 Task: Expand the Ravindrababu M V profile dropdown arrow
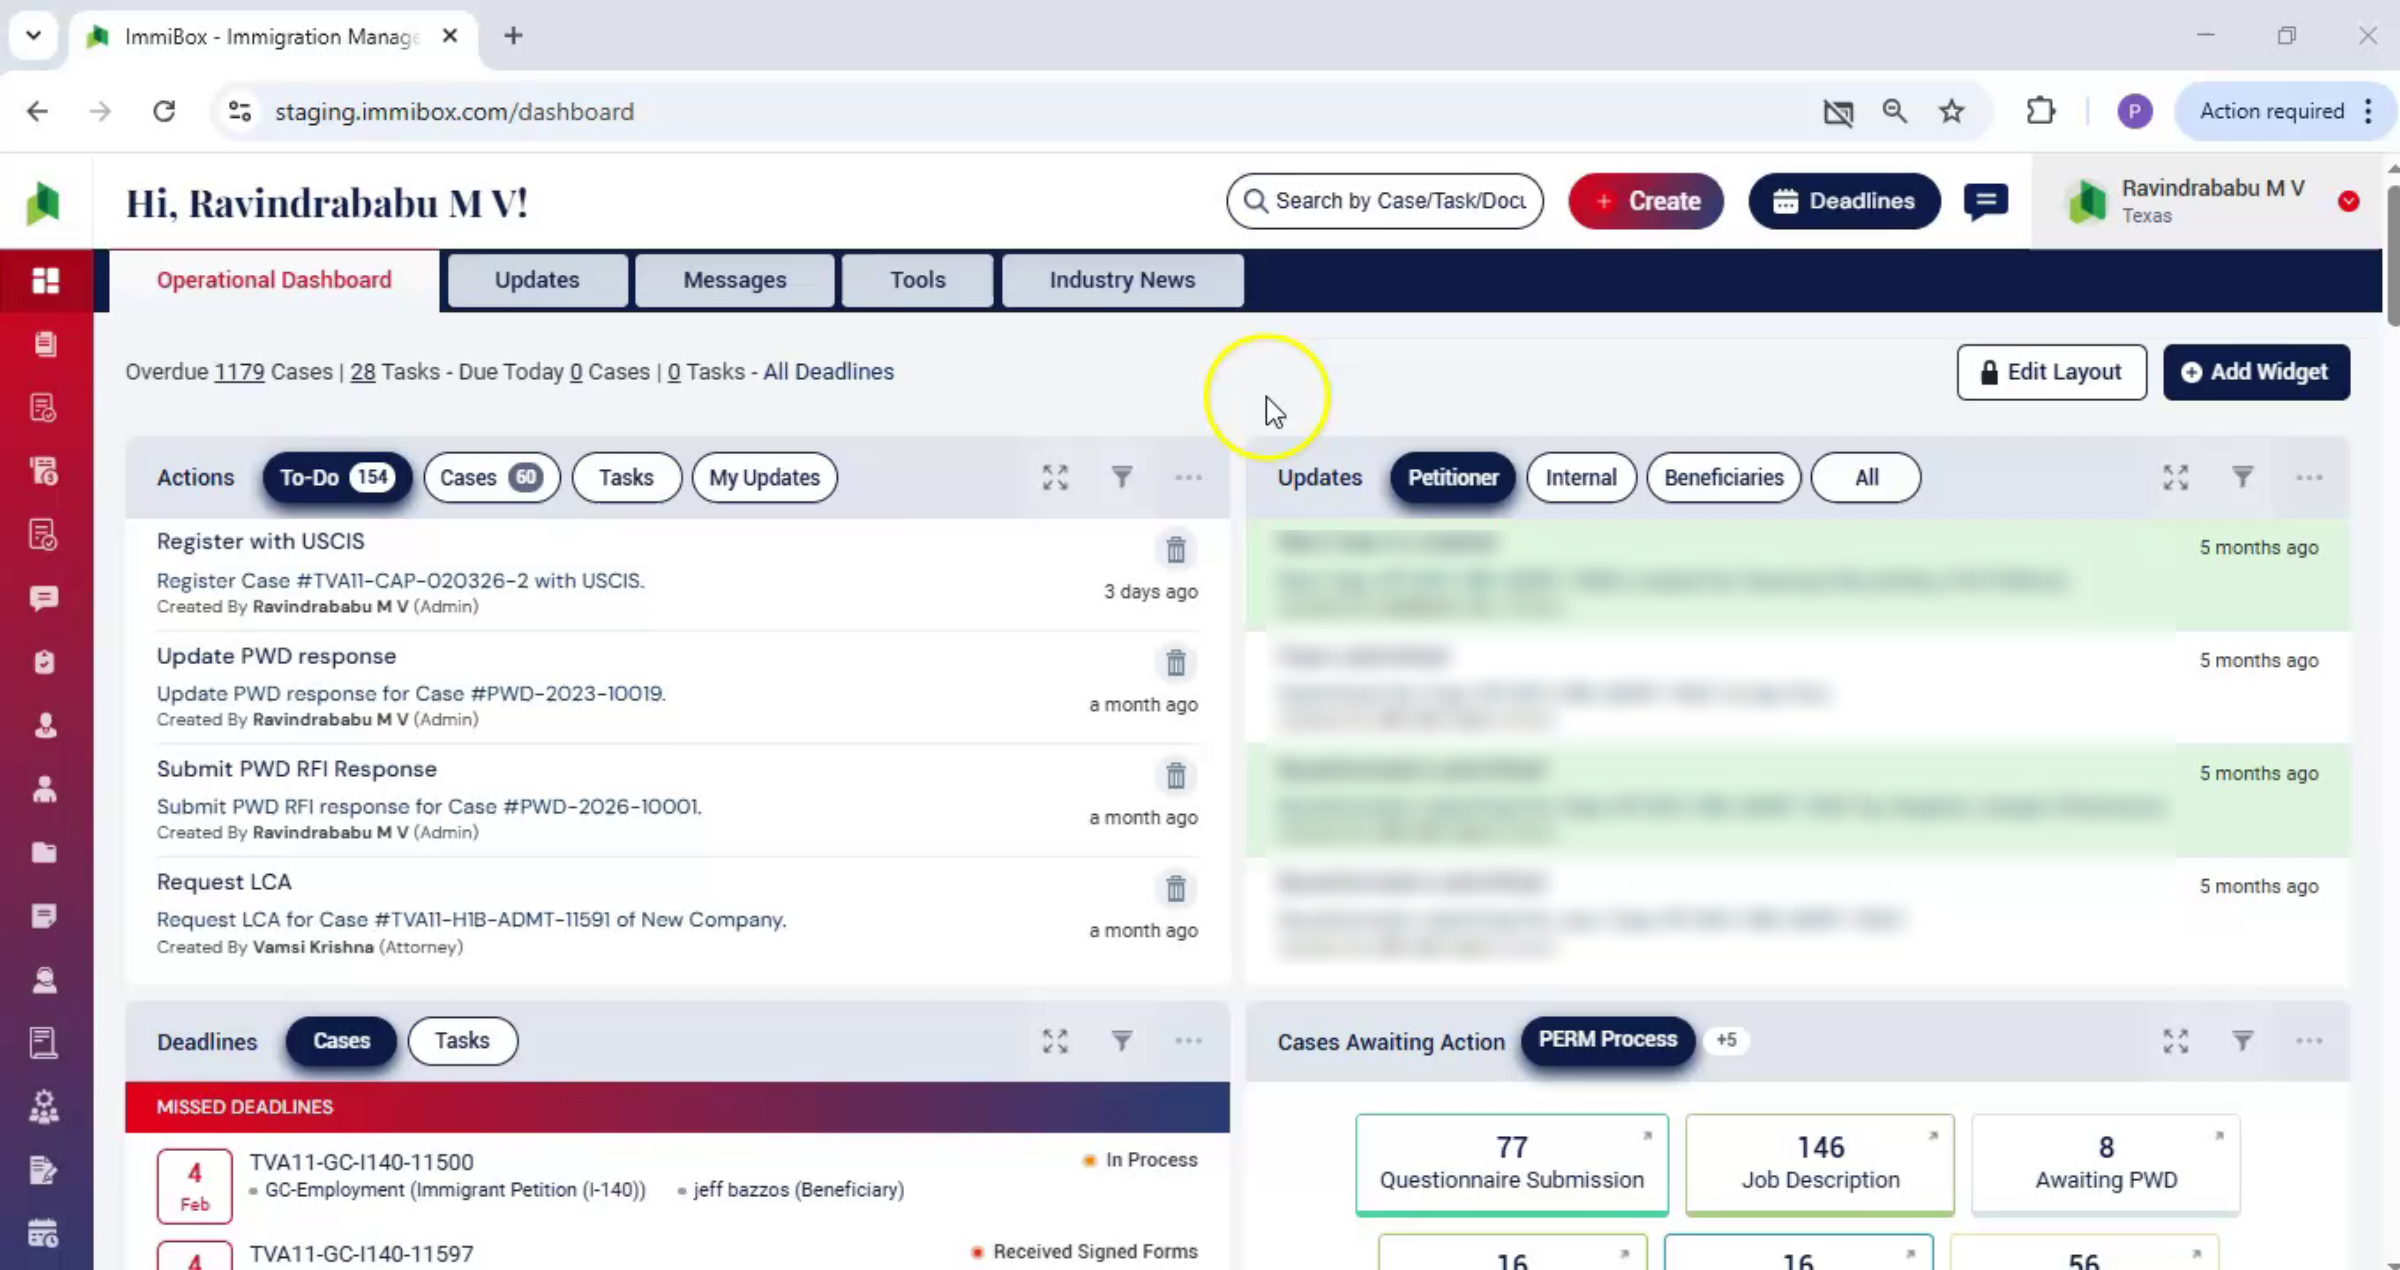(2349, 201)
